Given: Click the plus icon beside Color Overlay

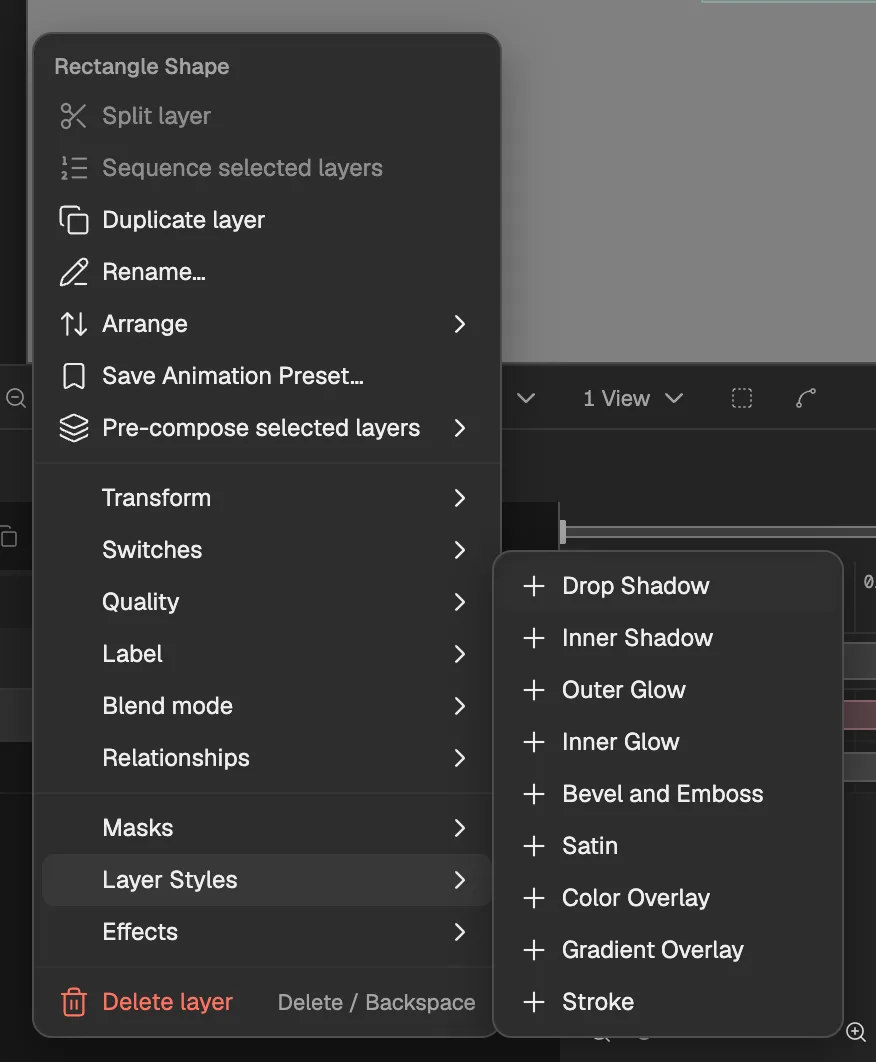Looking at the screenshot, I should click(x=534, y=898).
